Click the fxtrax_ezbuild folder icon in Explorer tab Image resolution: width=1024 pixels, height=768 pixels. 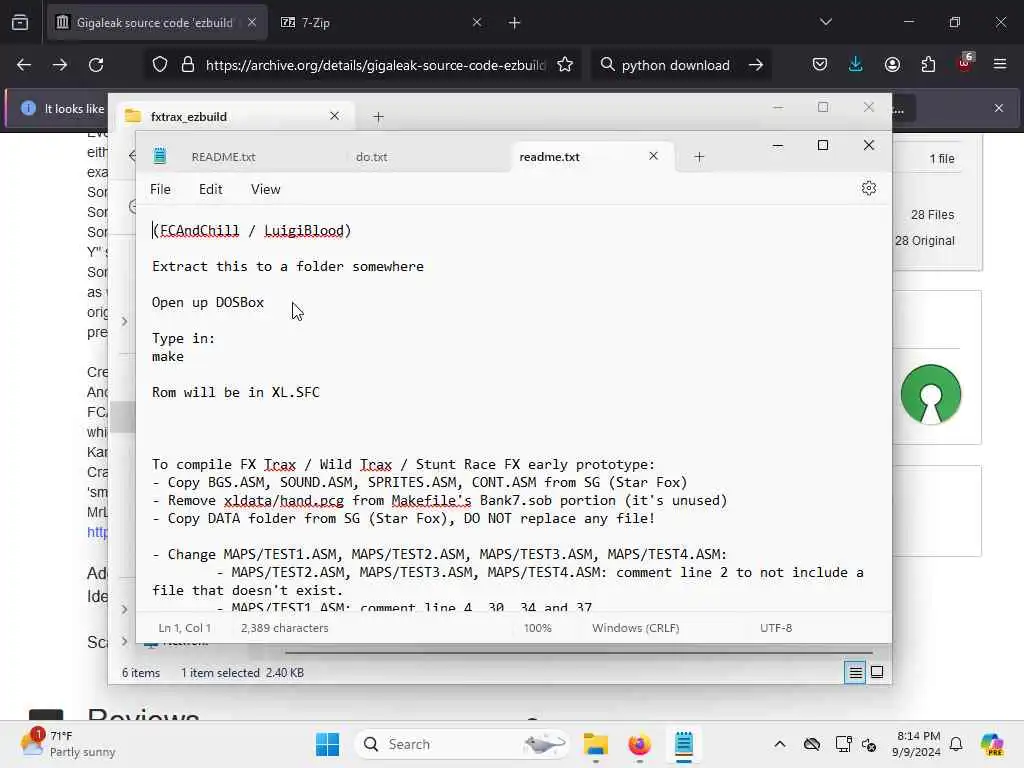[133, 116]
